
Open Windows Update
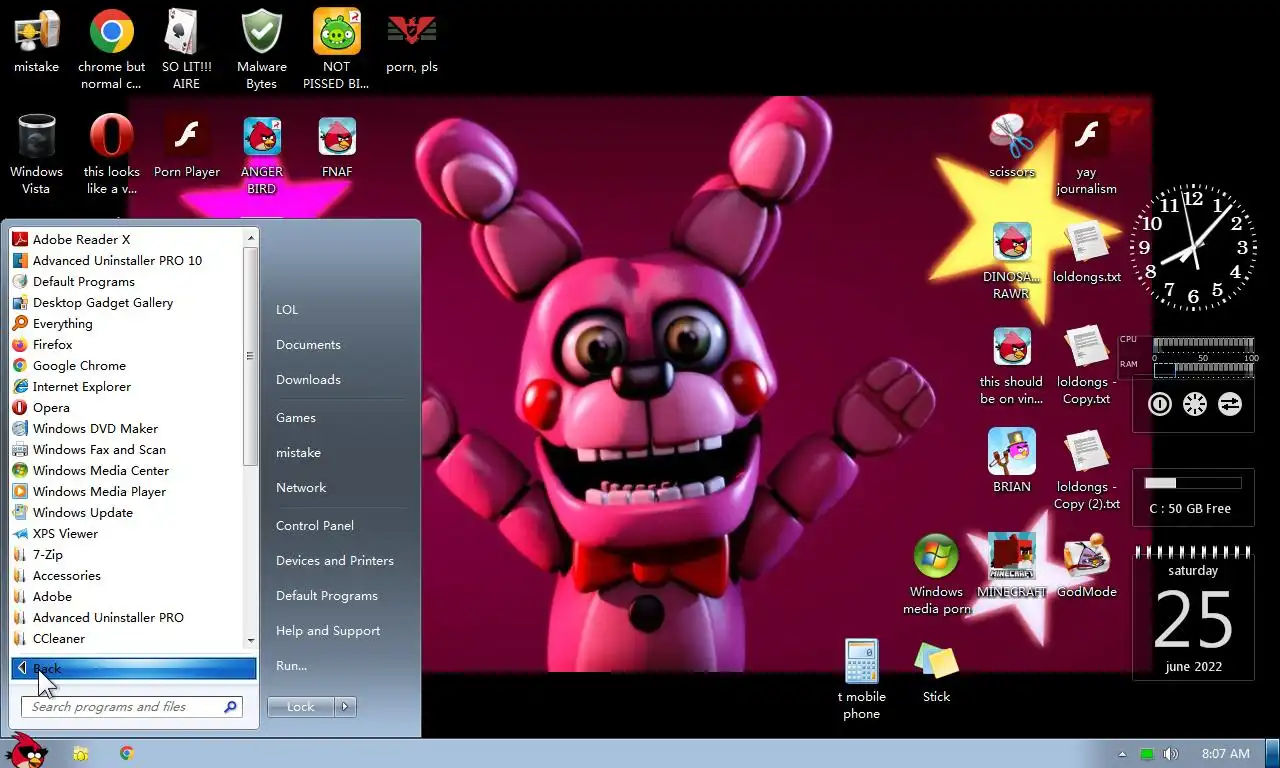pos(127,512)
